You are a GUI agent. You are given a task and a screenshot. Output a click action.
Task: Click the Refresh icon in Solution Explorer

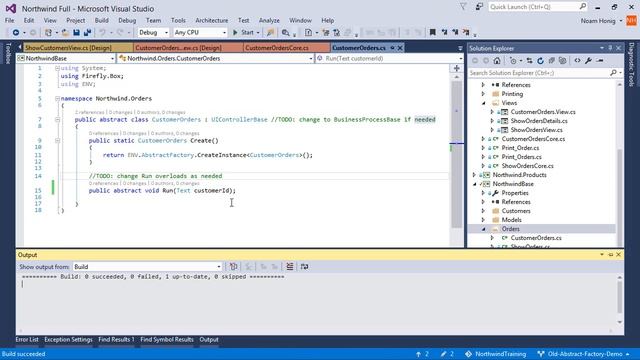click(540, 60)
